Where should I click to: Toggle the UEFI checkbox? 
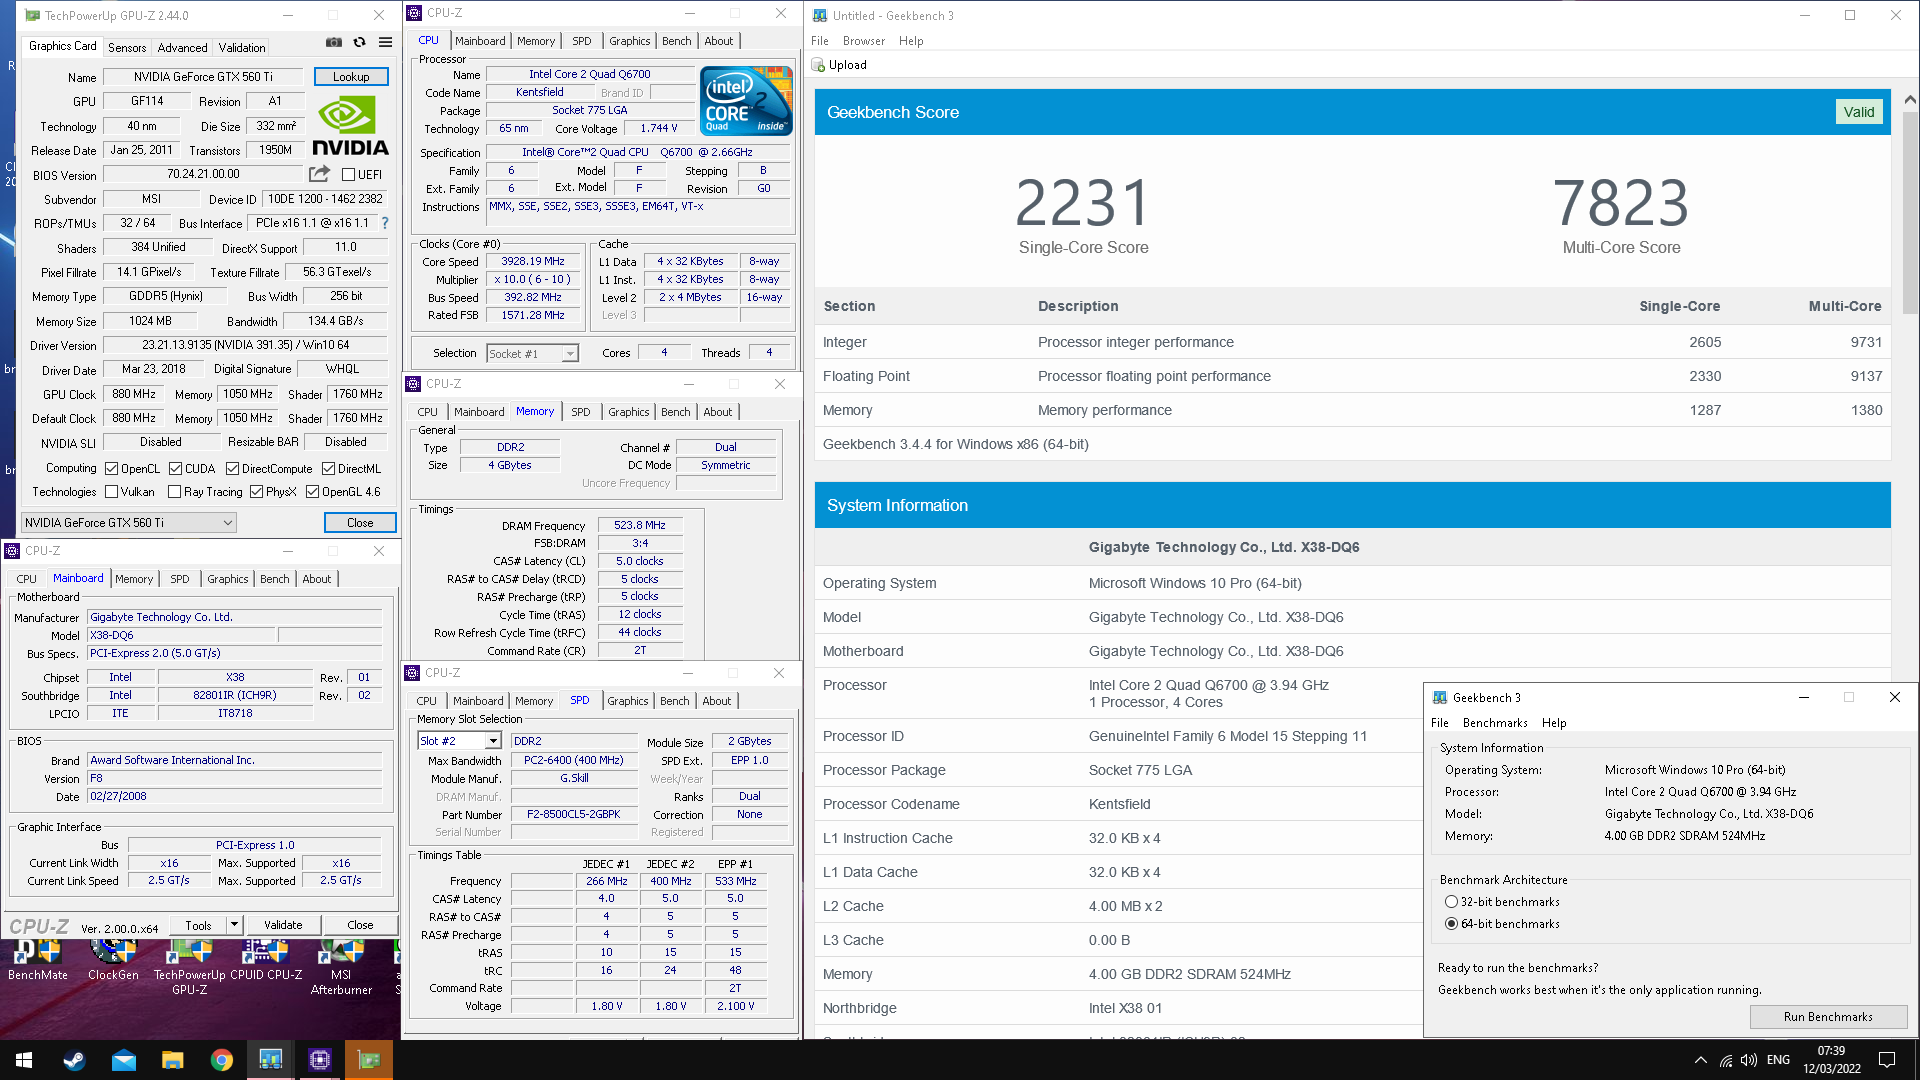pos(348,175)
